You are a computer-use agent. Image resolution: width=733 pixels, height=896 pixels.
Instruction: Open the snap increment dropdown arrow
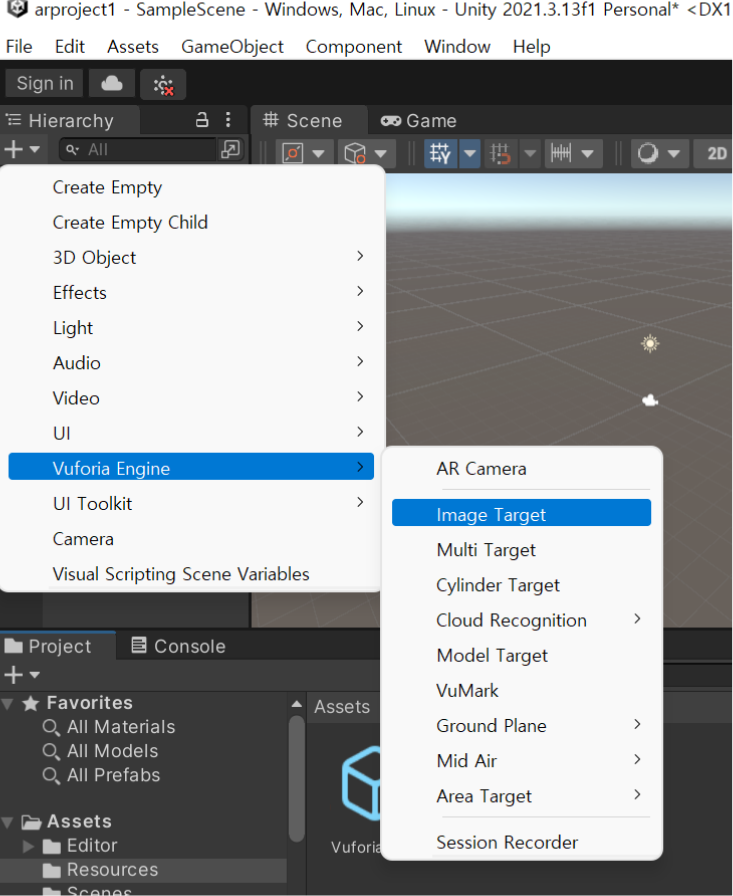(x=587, y=153)
